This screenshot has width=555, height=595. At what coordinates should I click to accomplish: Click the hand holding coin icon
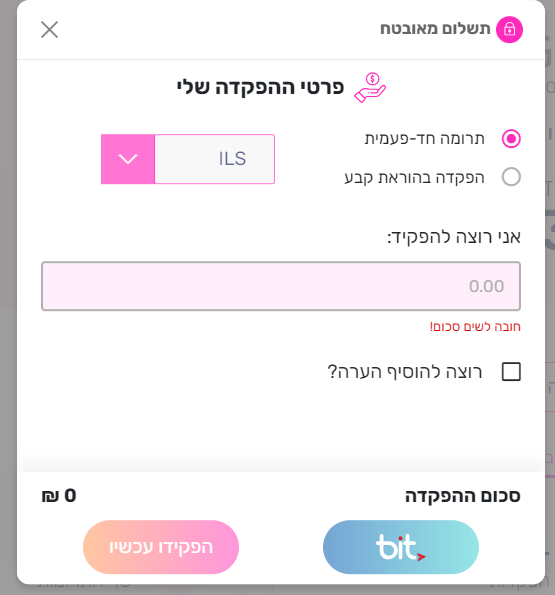(370, 88)
